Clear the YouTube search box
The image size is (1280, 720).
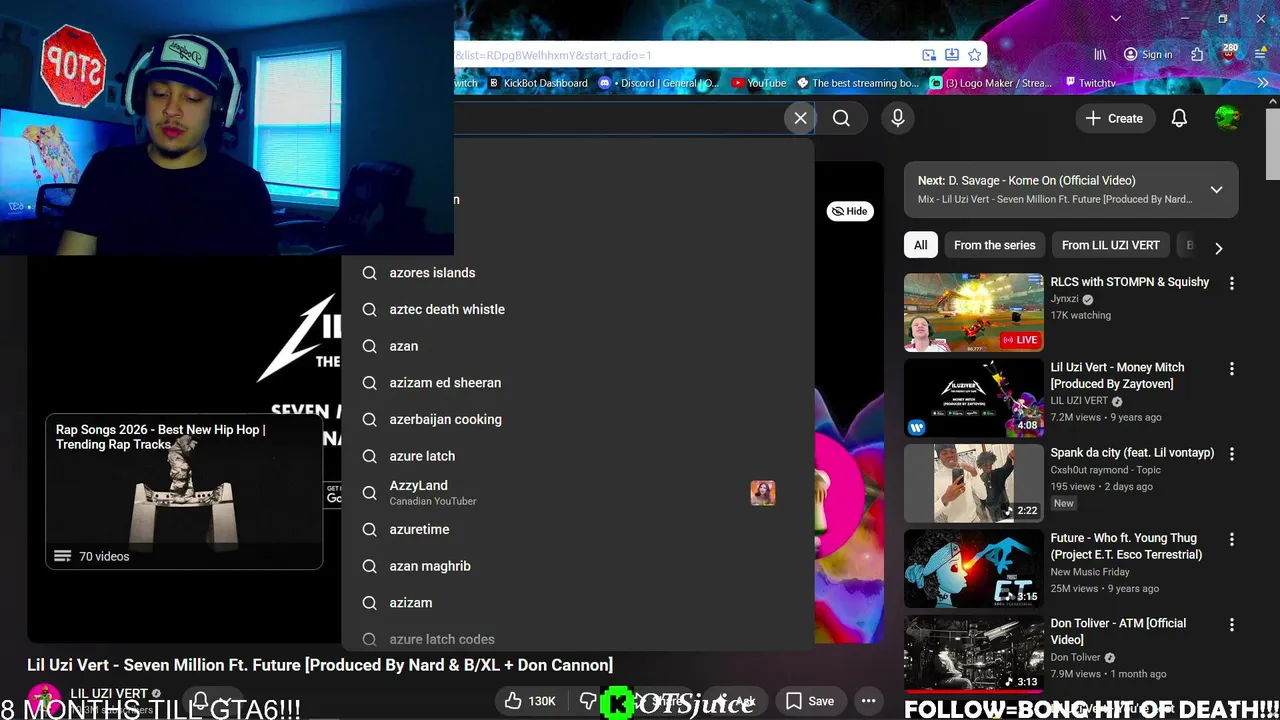pyautogui.click(x=800, y=118)
